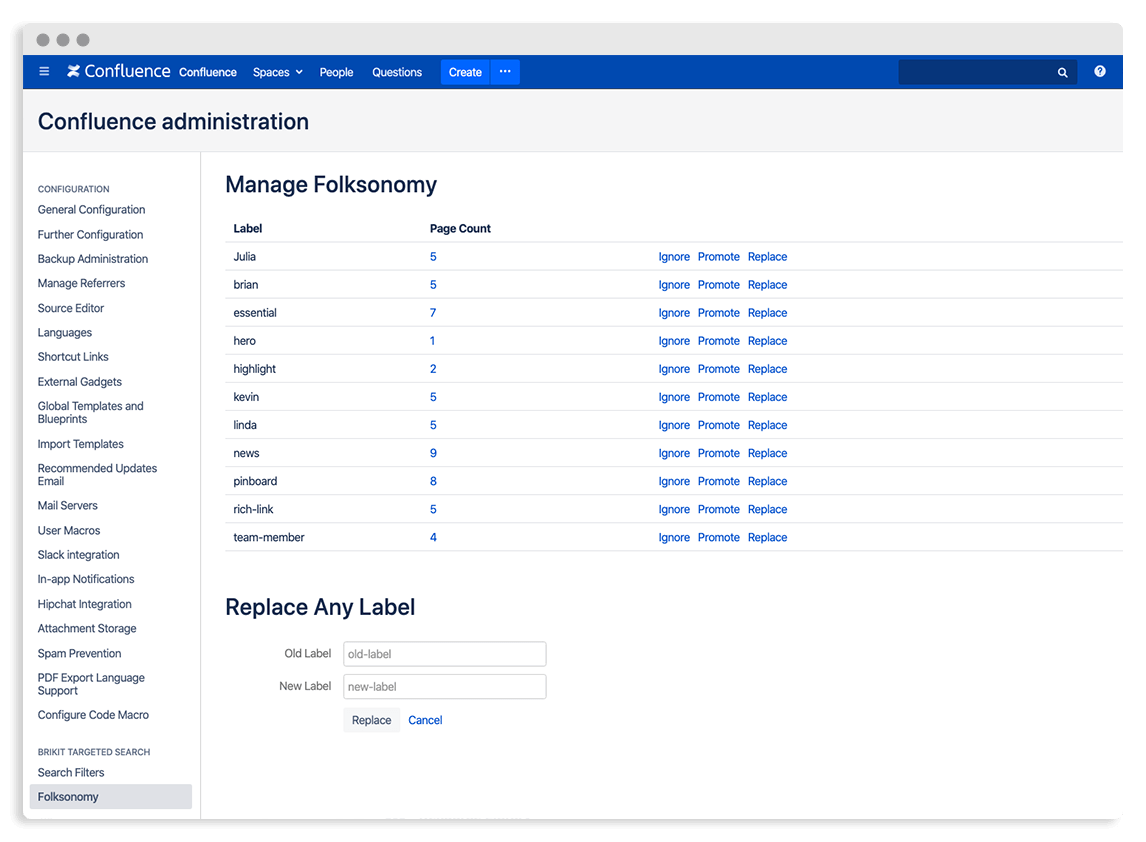Screen dimensions: 1146x842
Task: Open page count 2 for highlight
Action: (x=433, y=369)
